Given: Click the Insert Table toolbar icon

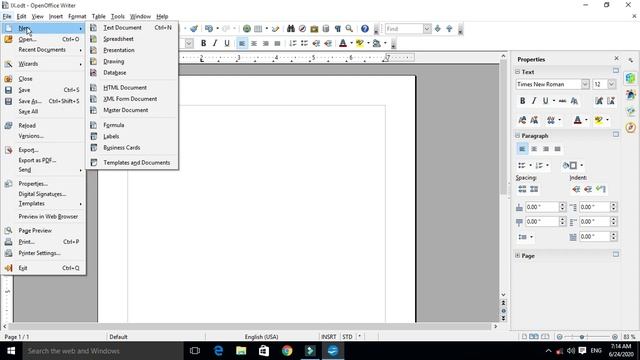Looking at the screenshot, I should click(x=258, y=29).
